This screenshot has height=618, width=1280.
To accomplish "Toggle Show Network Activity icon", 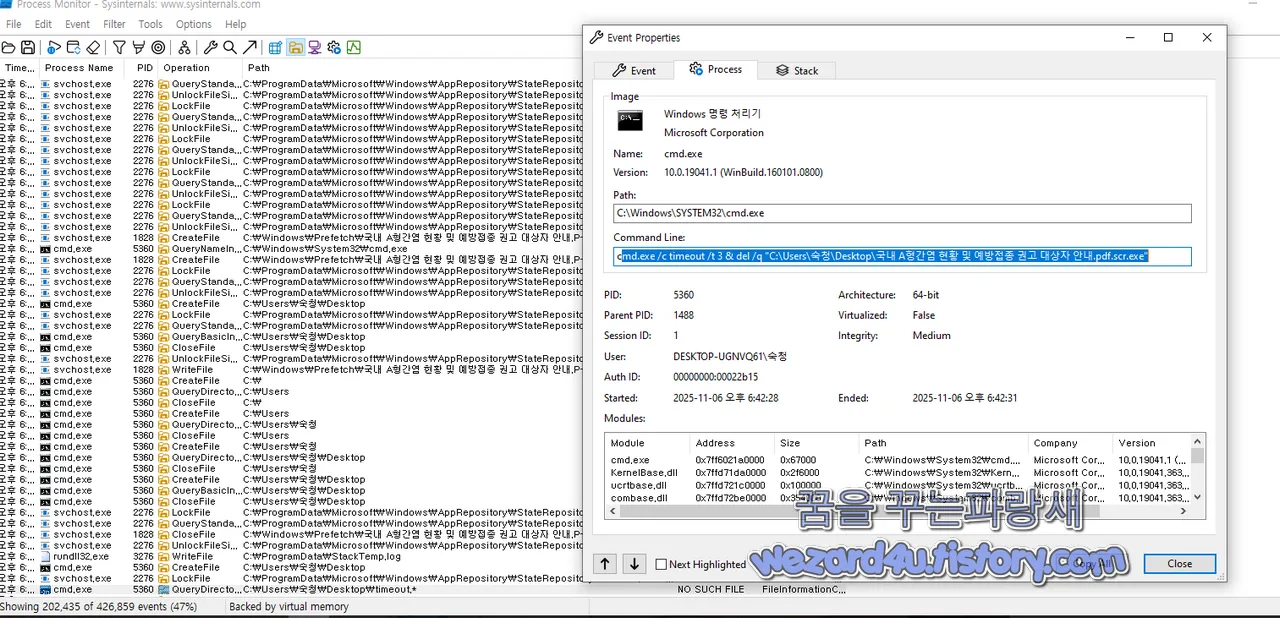I will click(x=315, y=47).
